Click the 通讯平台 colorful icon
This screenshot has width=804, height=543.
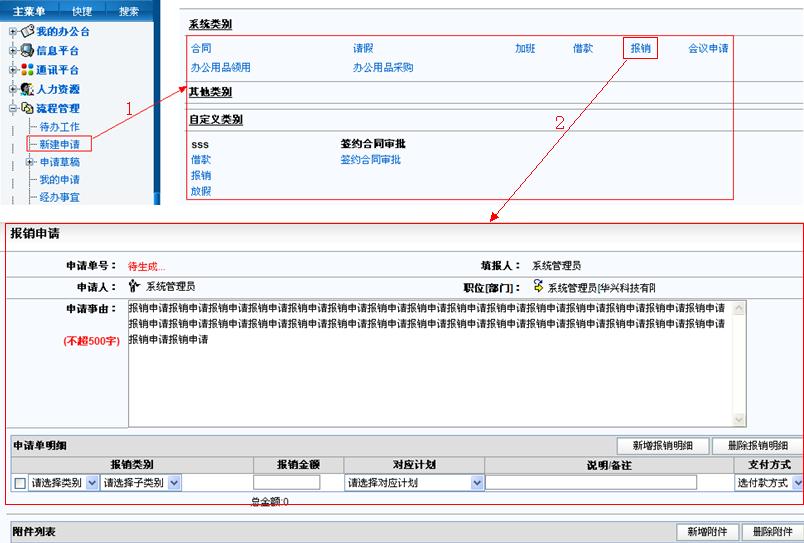tap(27, 70)
